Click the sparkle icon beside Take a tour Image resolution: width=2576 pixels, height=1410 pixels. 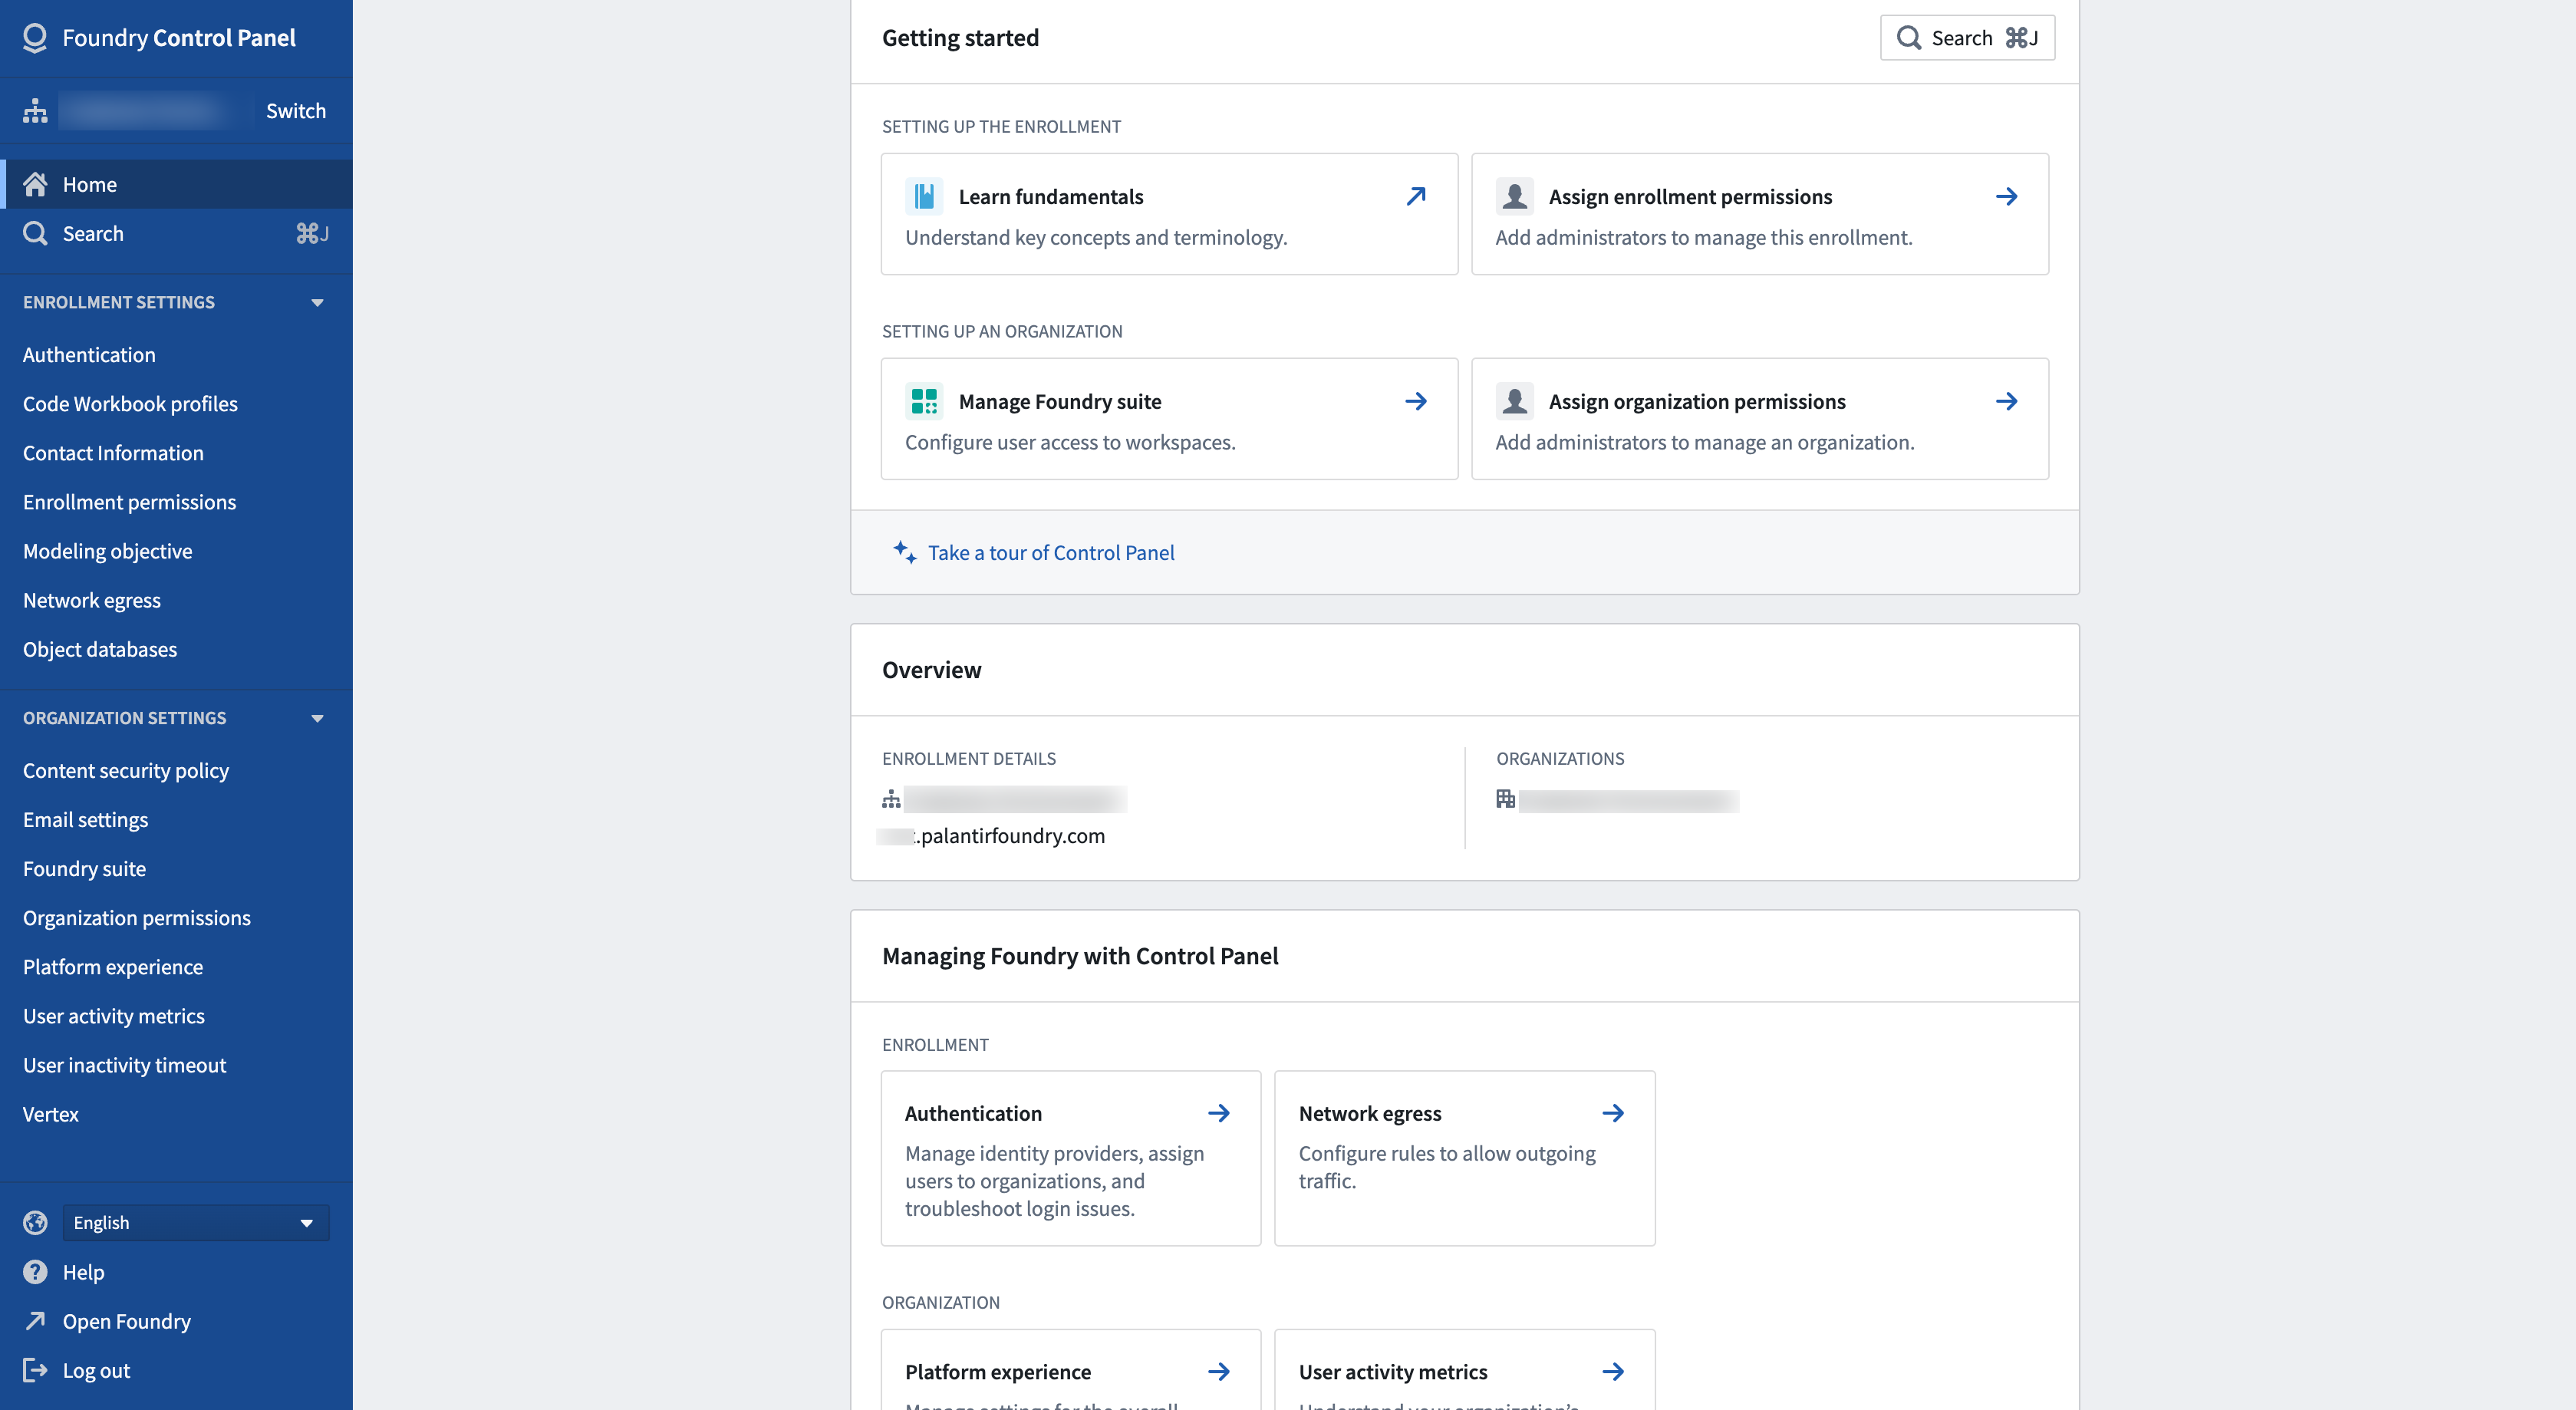pyautogui.click(x=905, y=552)
